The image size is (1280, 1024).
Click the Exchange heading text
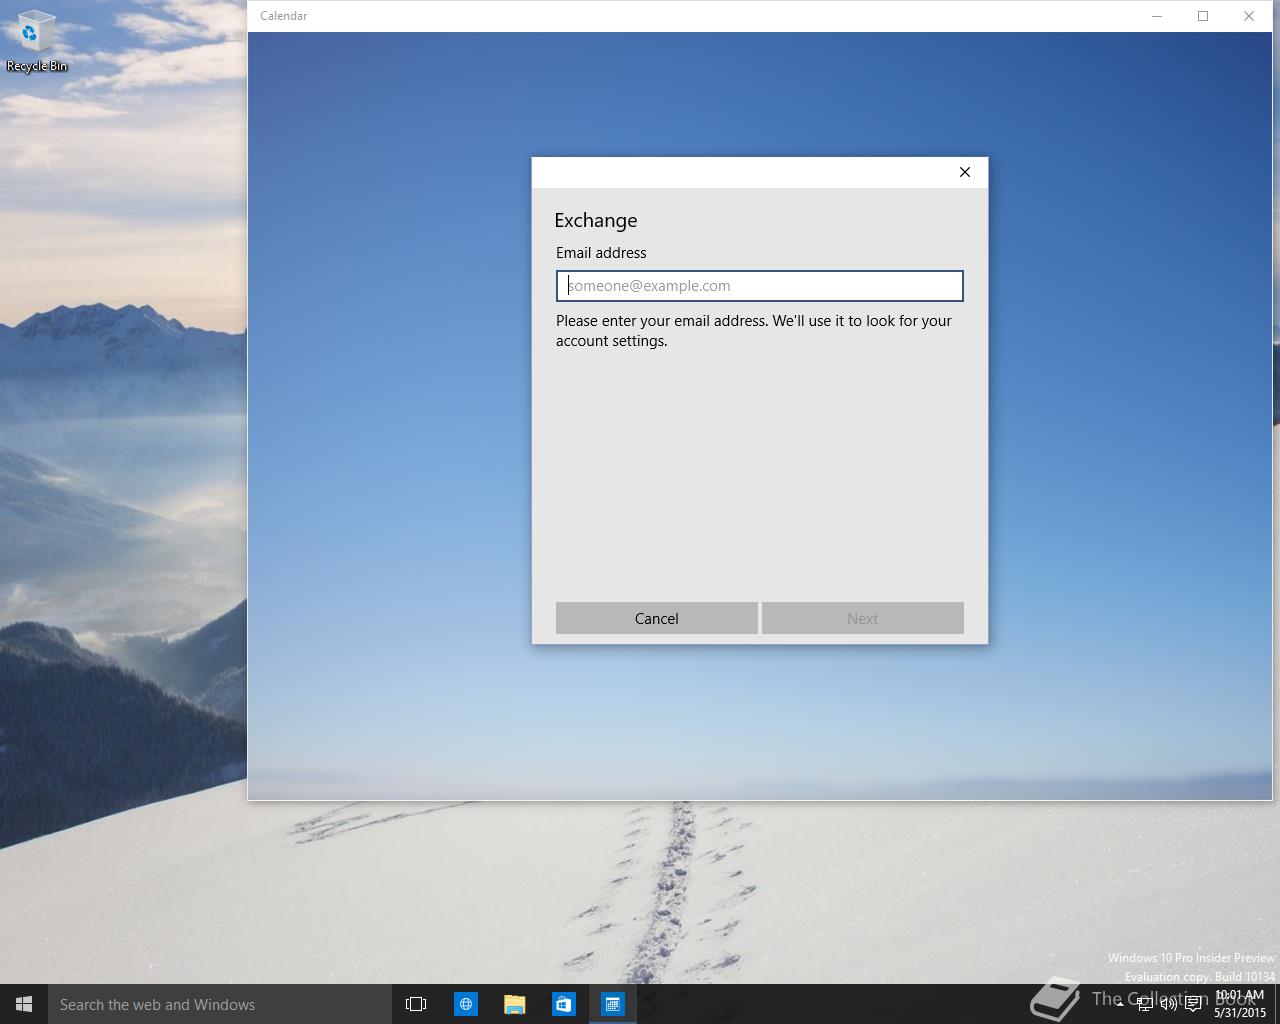click(596, 221)
